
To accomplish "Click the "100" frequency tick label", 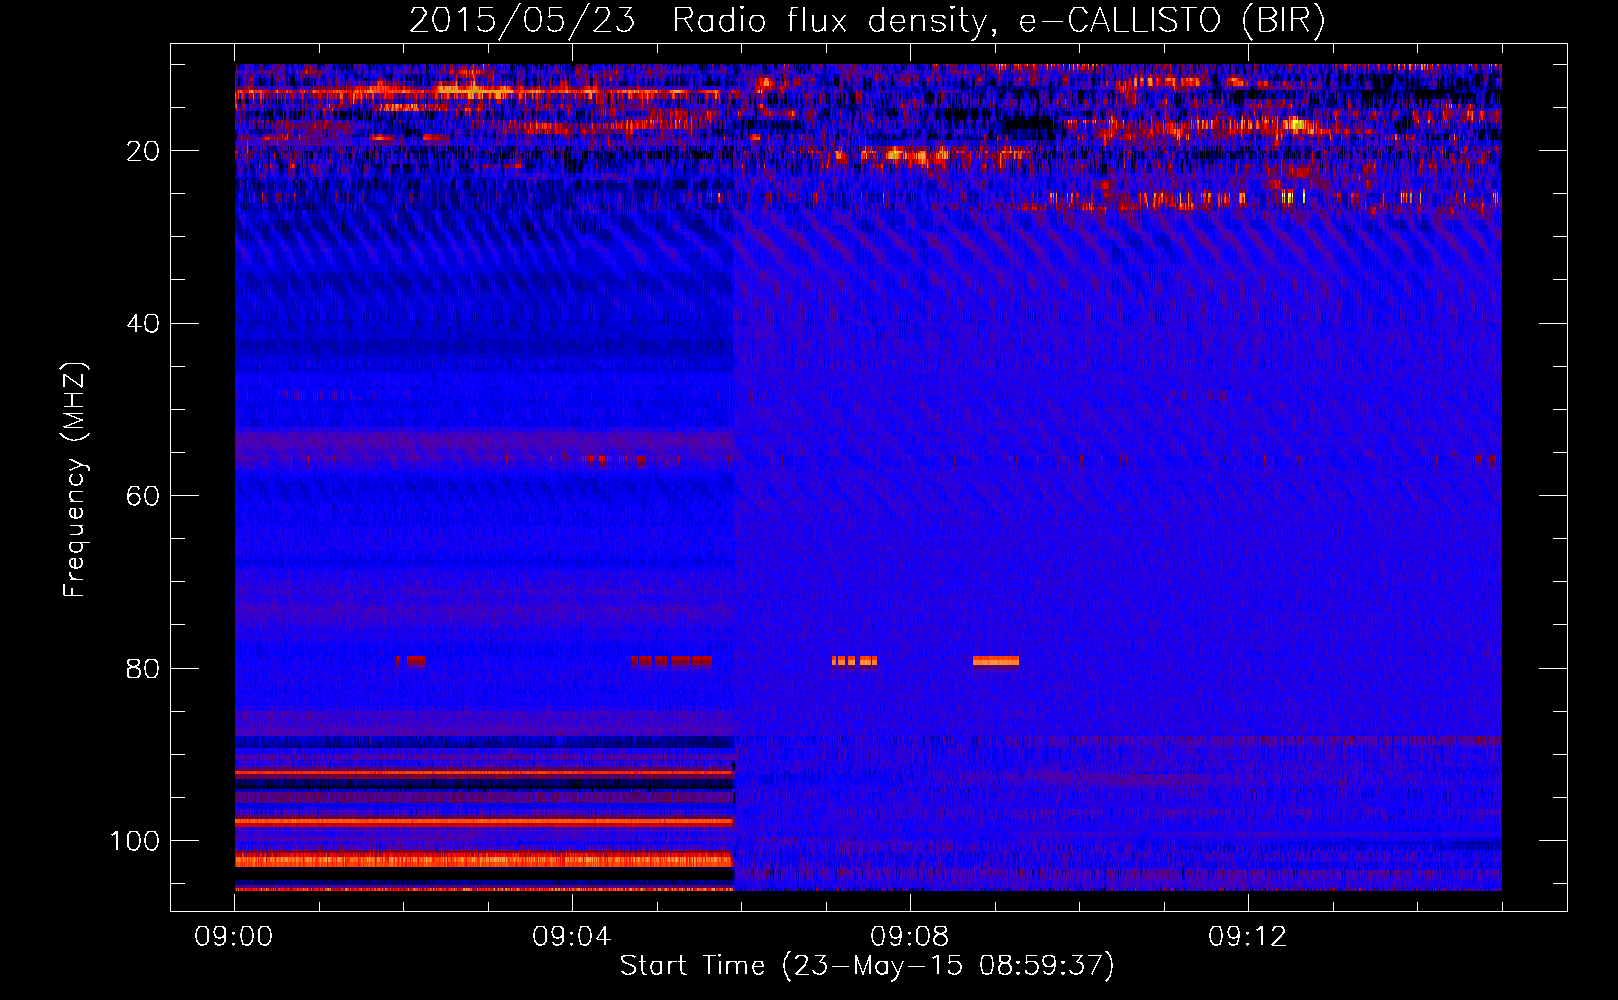I will tap(135, 841).
